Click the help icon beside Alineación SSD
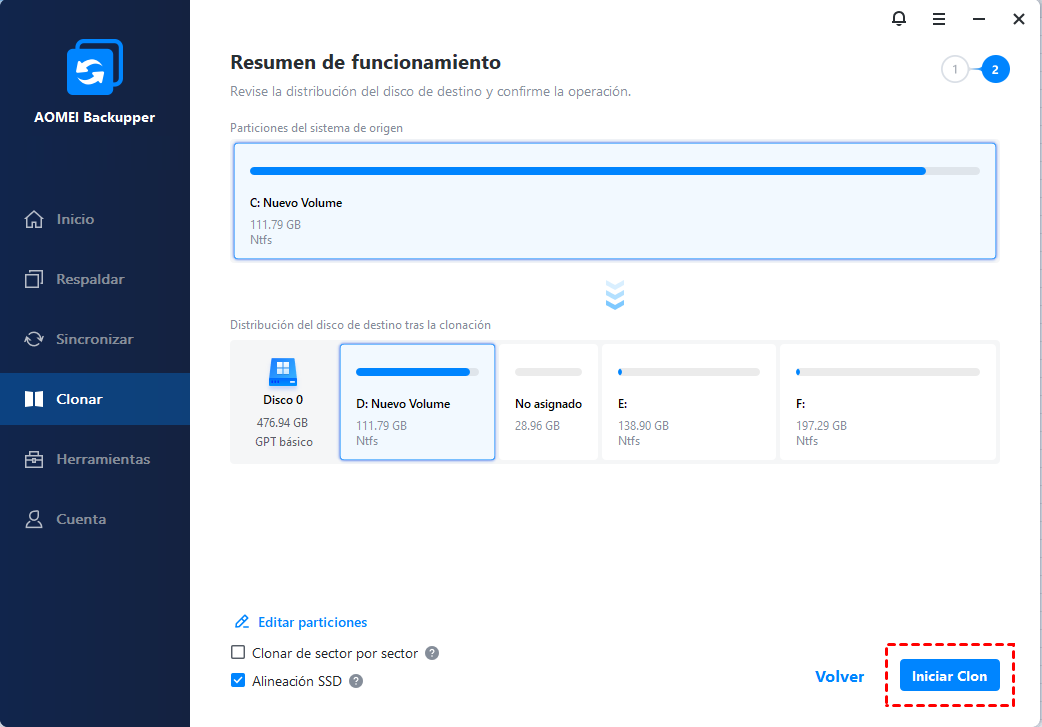 point(356,681)
